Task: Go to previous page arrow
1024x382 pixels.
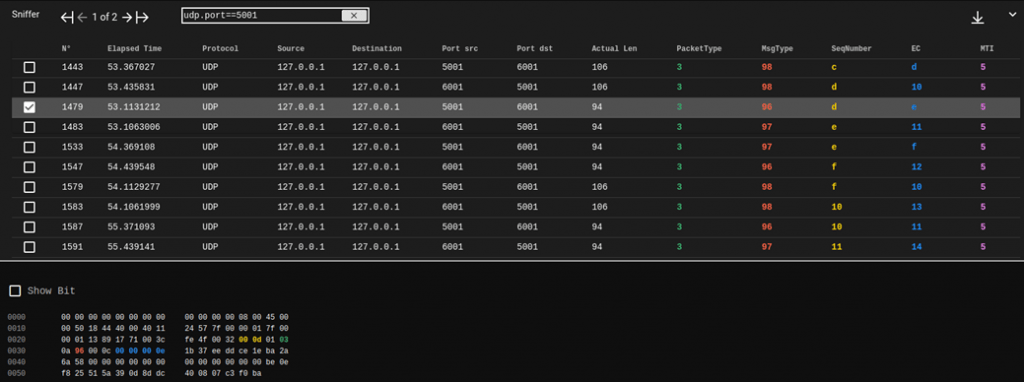Action: pyautogui.click(x=82, y=18)
